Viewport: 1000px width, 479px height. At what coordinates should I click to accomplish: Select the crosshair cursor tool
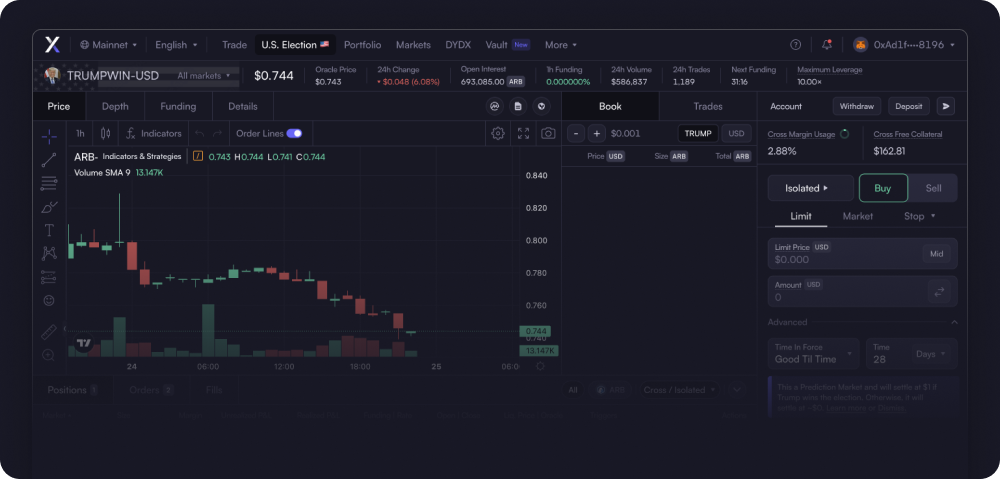coord(49,136)
